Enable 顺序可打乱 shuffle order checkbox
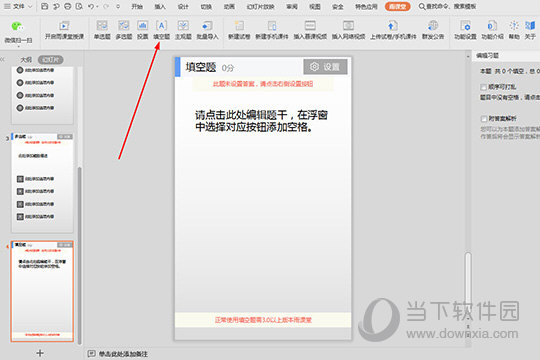540x360 pixels. [484, 87]
